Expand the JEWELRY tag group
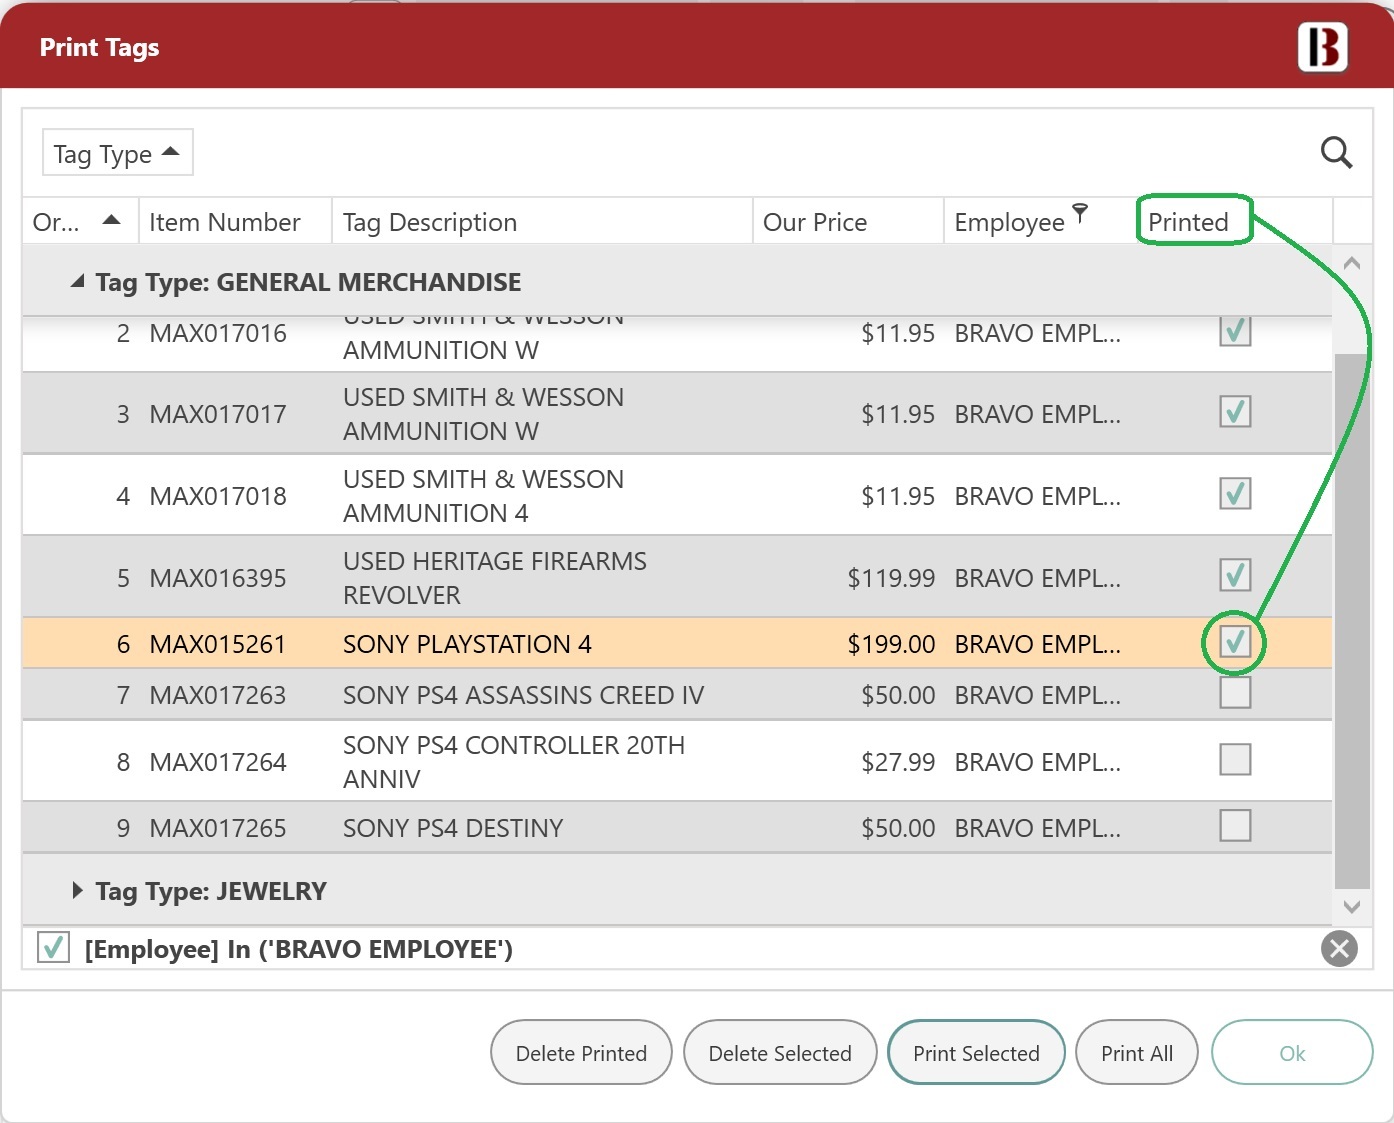 pyautogui.click(x=77, y=890)
